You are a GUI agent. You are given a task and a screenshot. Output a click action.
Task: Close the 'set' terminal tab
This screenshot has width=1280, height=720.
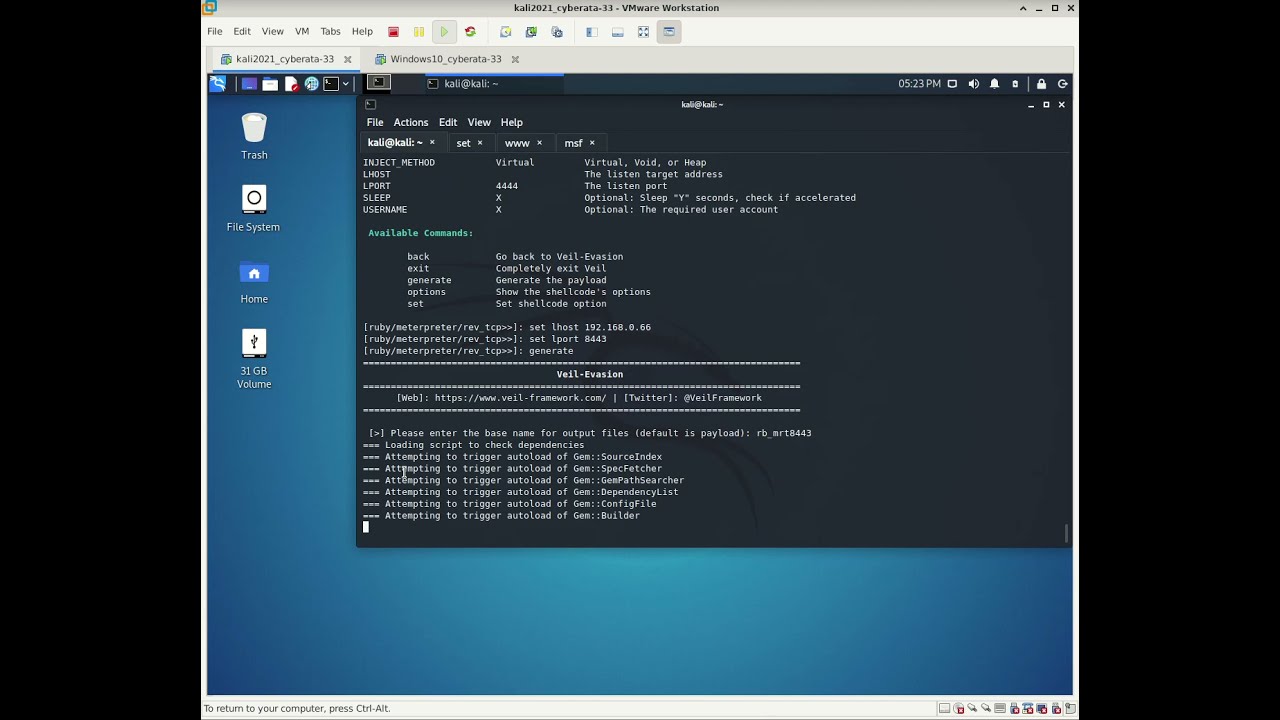pyautogui.click(x=480, y=143)
